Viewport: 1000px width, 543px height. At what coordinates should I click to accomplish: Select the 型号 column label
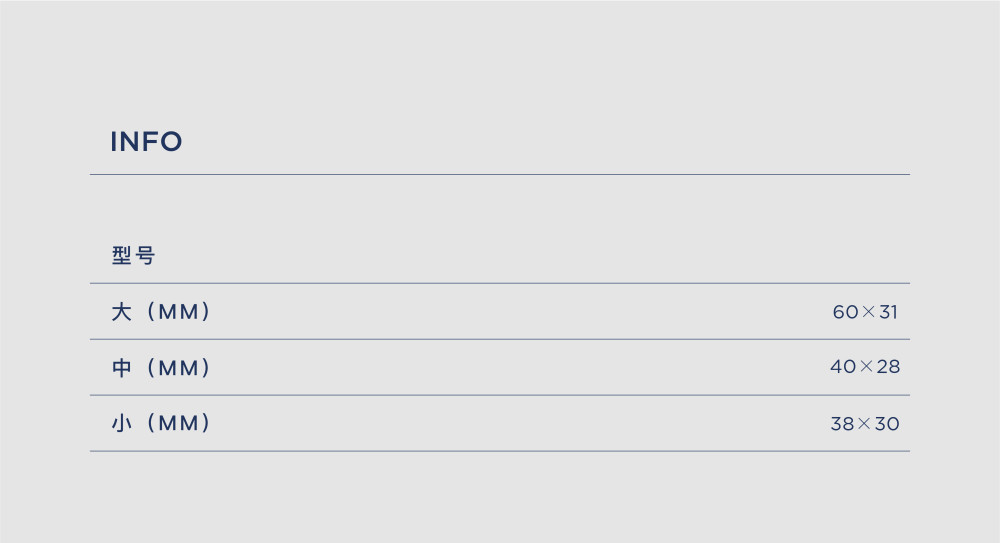pos(133,255)
